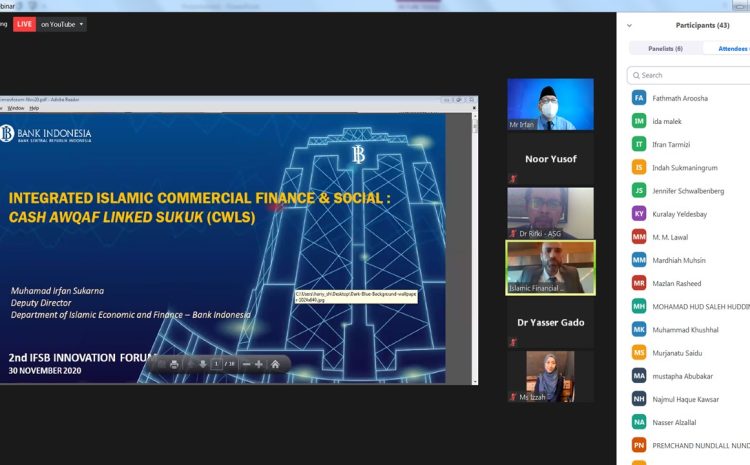Image resolution: width=750 pixels, height=465 pixels.
Task: Switch to the Attendees tab
Action: pos(727,48)
